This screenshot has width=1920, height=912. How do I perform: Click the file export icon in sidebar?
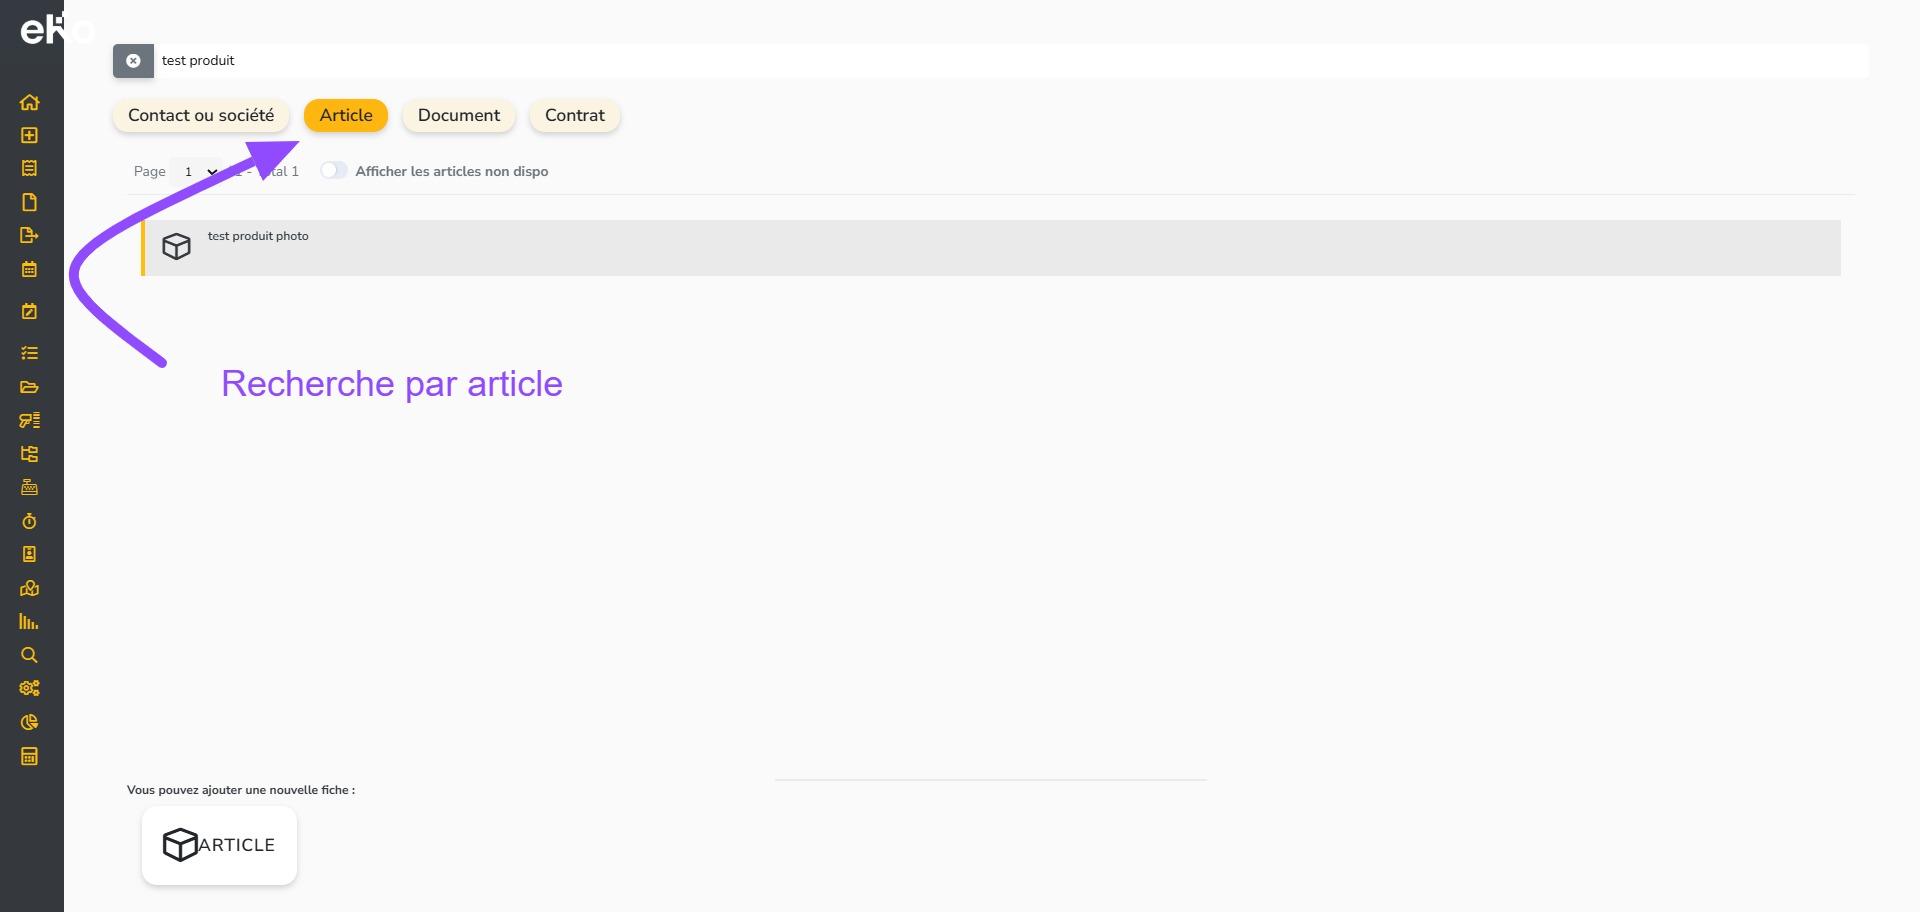click(29, 235)
